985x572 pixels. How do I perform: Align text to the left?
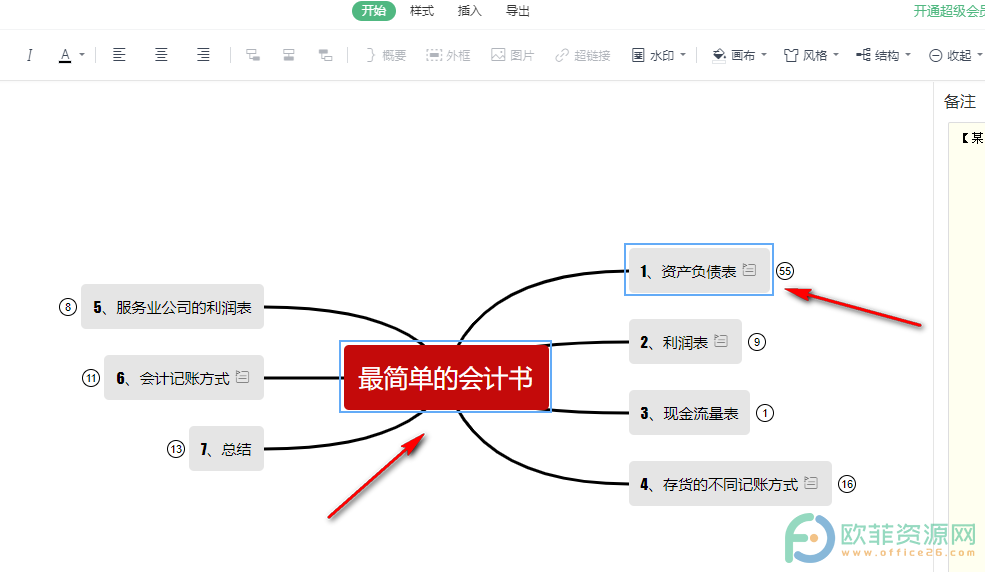point(119,55)
